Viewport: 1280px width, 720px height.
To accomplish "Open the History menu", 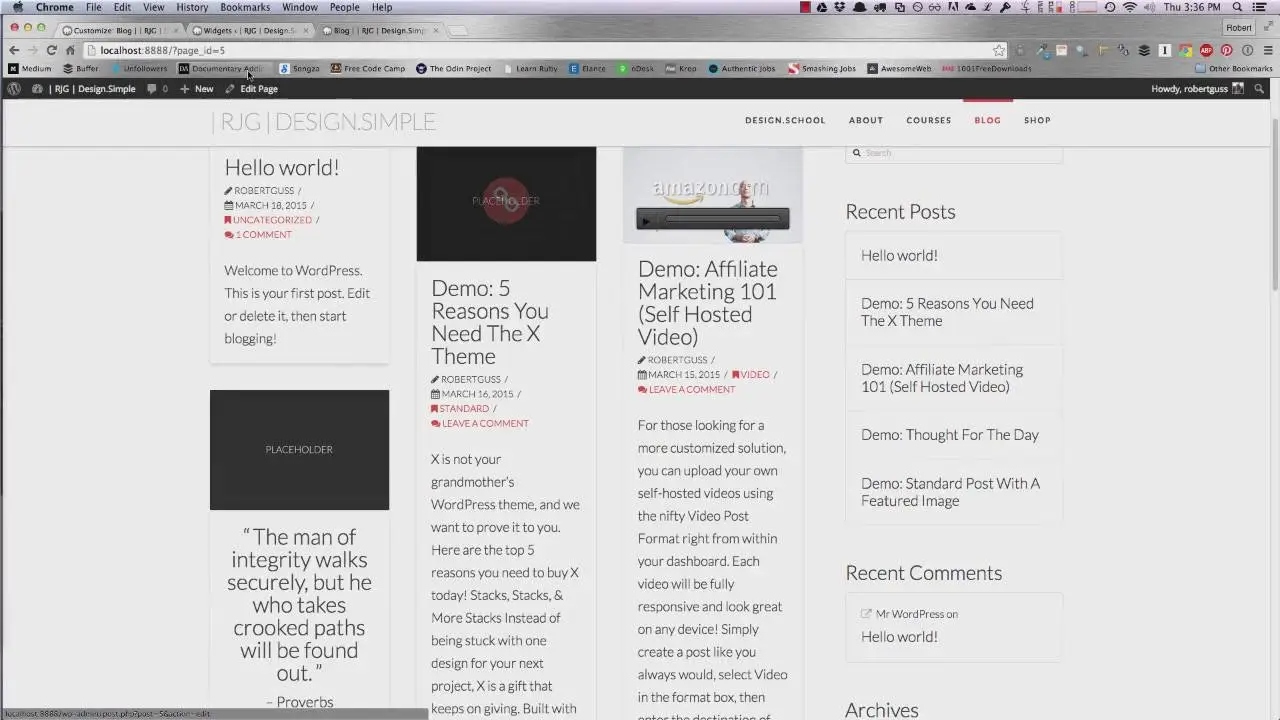I will (x=192, y=7).
